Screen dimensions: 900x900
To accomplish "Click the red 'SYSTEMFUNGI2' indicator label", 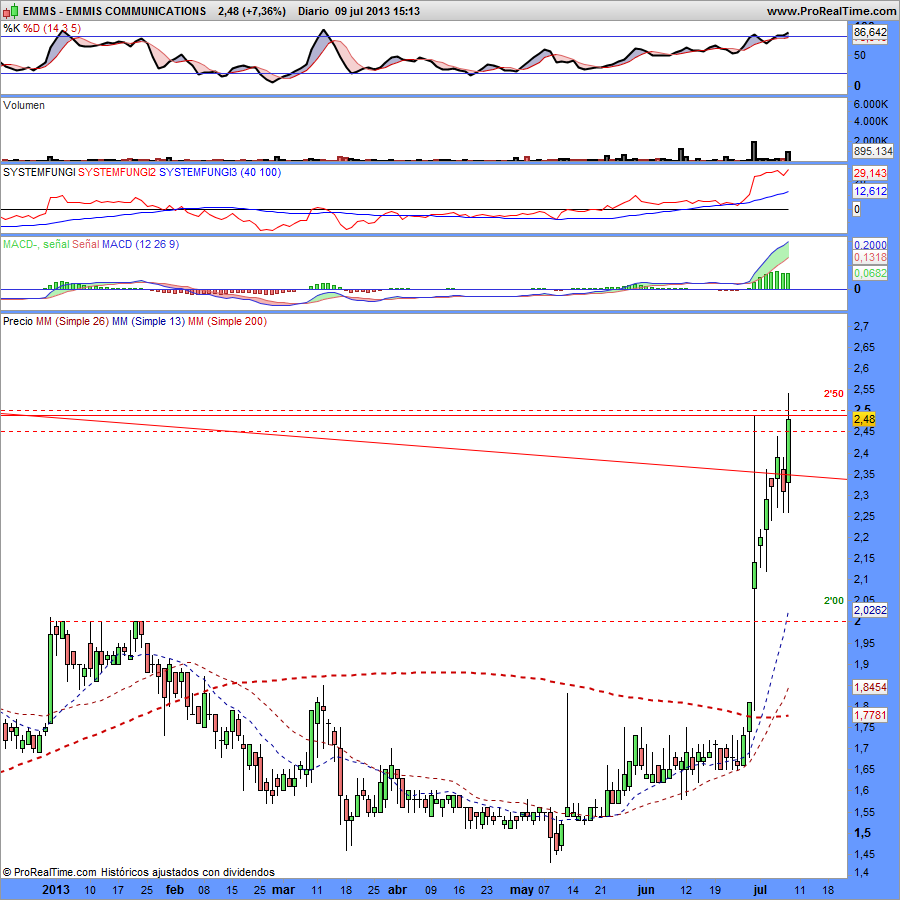I will (x=117, y=172).
